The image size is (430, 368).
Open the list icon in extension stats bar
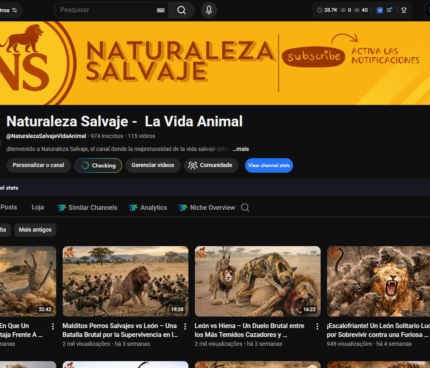[389, 10]
